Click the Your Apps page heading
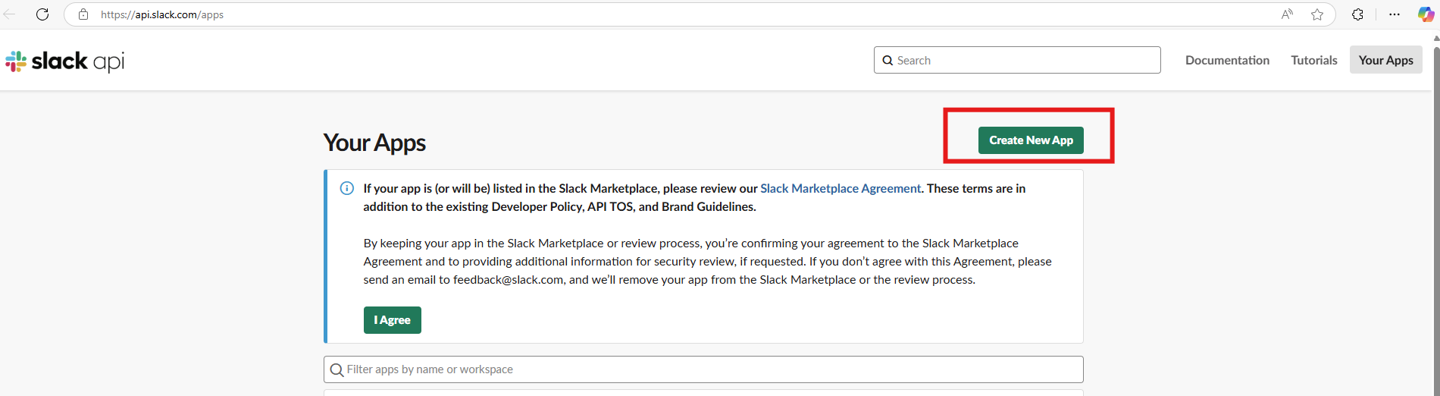The height and width of the screenshot is (396, 1440). 374,142
